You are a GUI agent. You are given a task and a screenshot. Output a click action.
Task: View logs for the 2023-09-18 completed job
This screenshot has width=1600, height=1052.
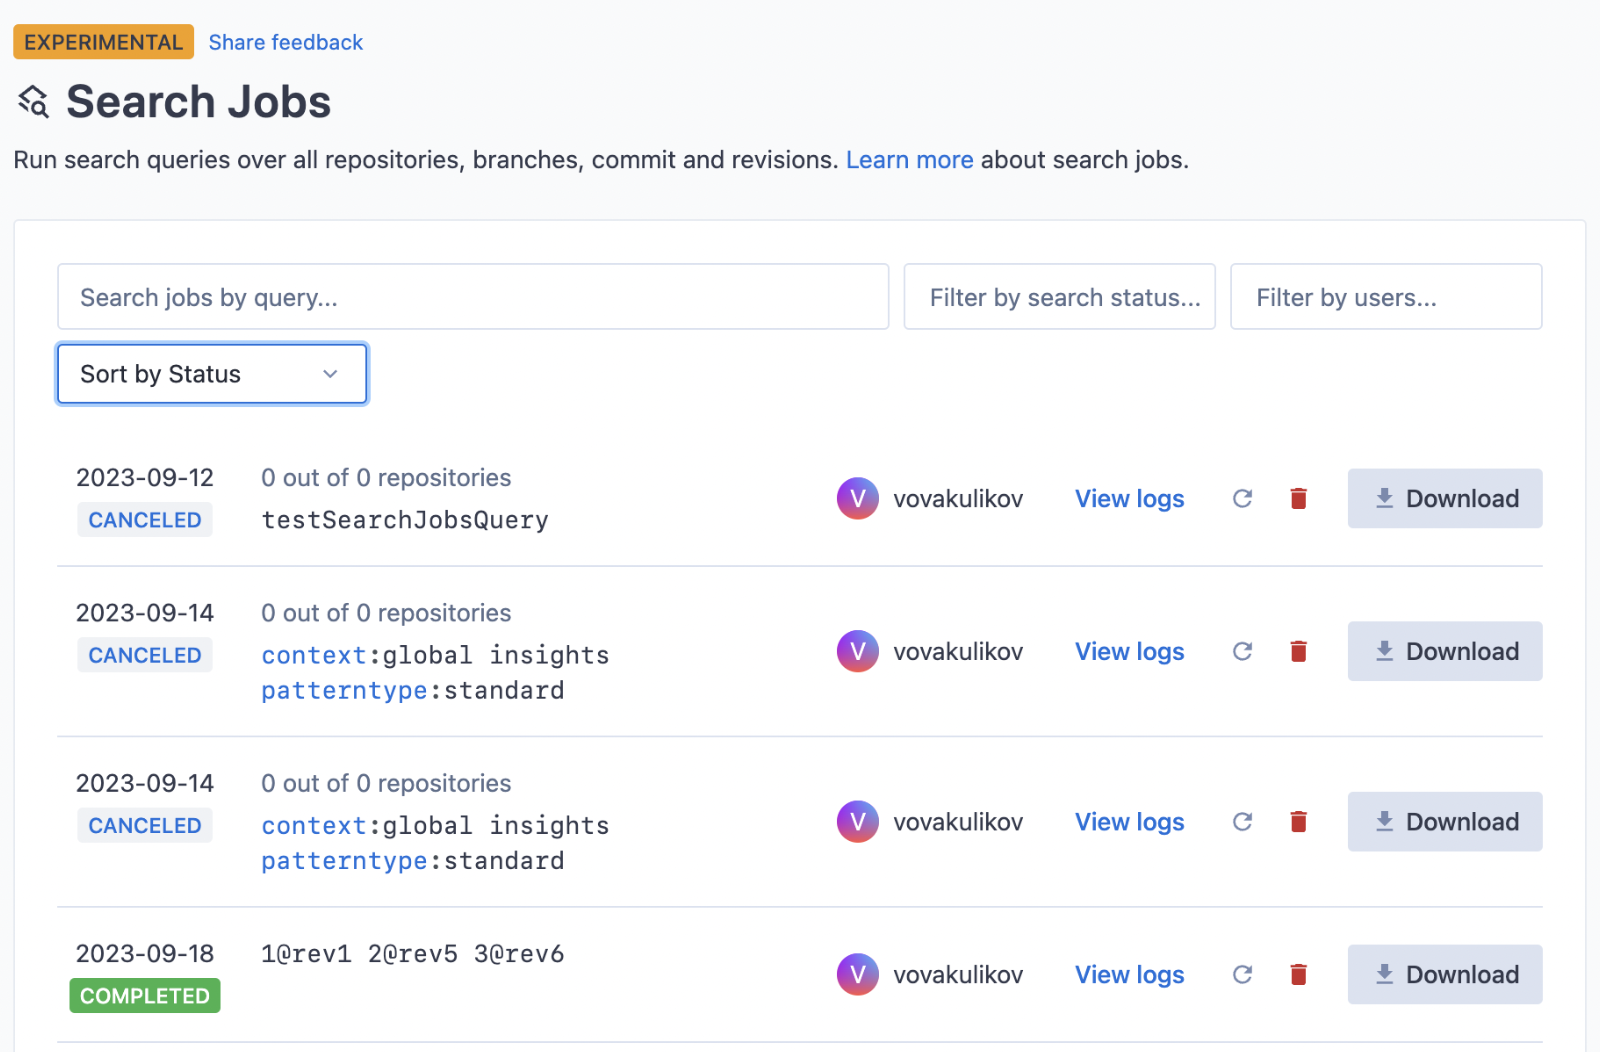pyautogui.click(x=1129, y=974)
